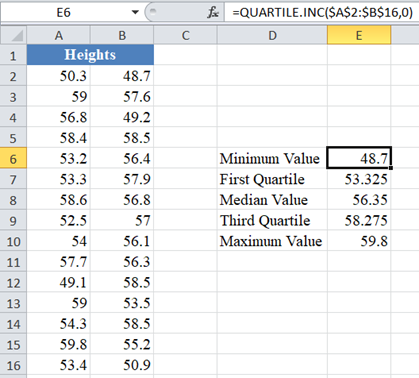Select cell showing 56.35
Viewport: 419px width, 378px height.
[x=359, y=200]
